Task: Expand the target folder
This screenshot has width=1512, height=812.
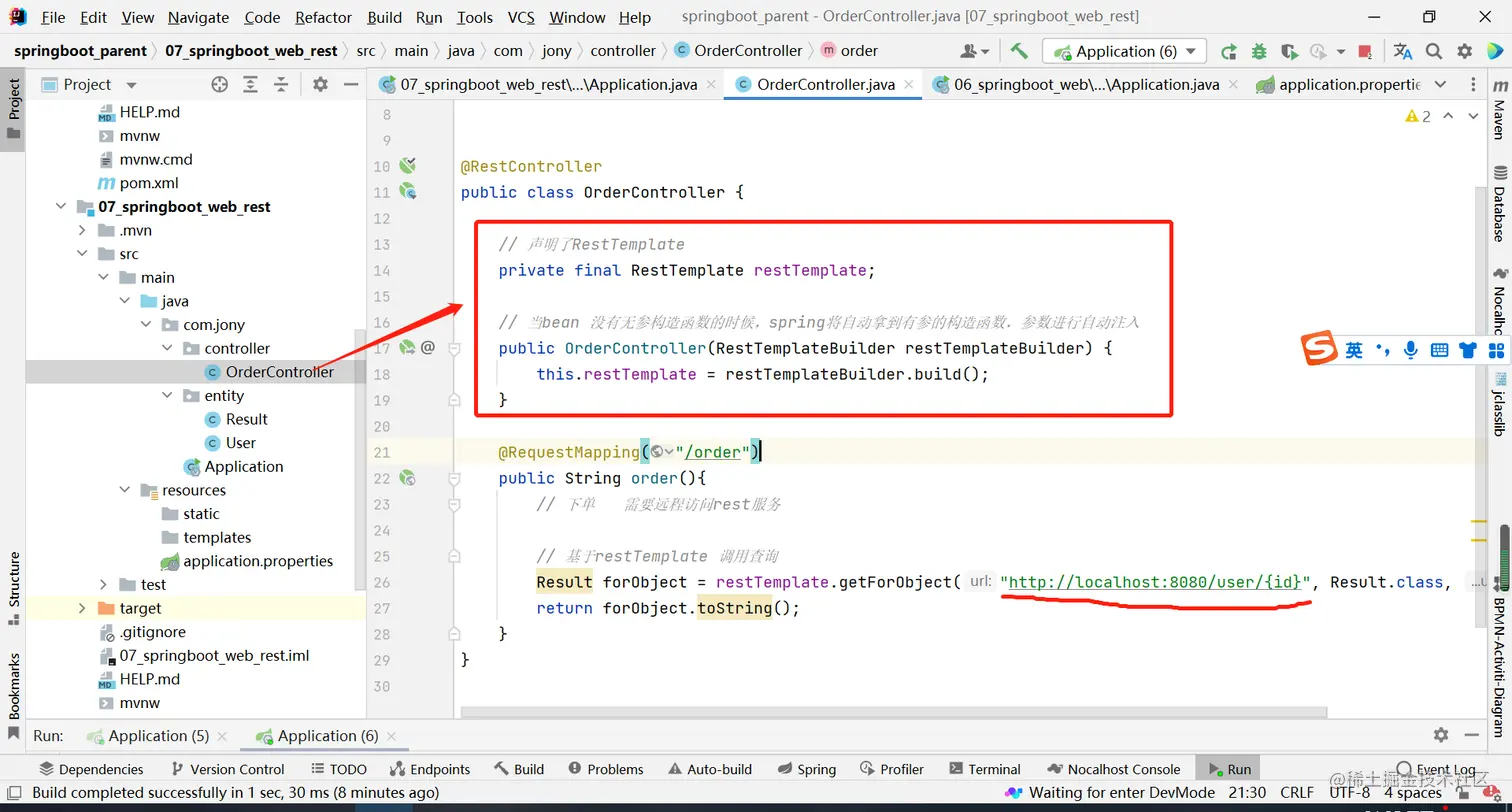Action: coord(82,608)
